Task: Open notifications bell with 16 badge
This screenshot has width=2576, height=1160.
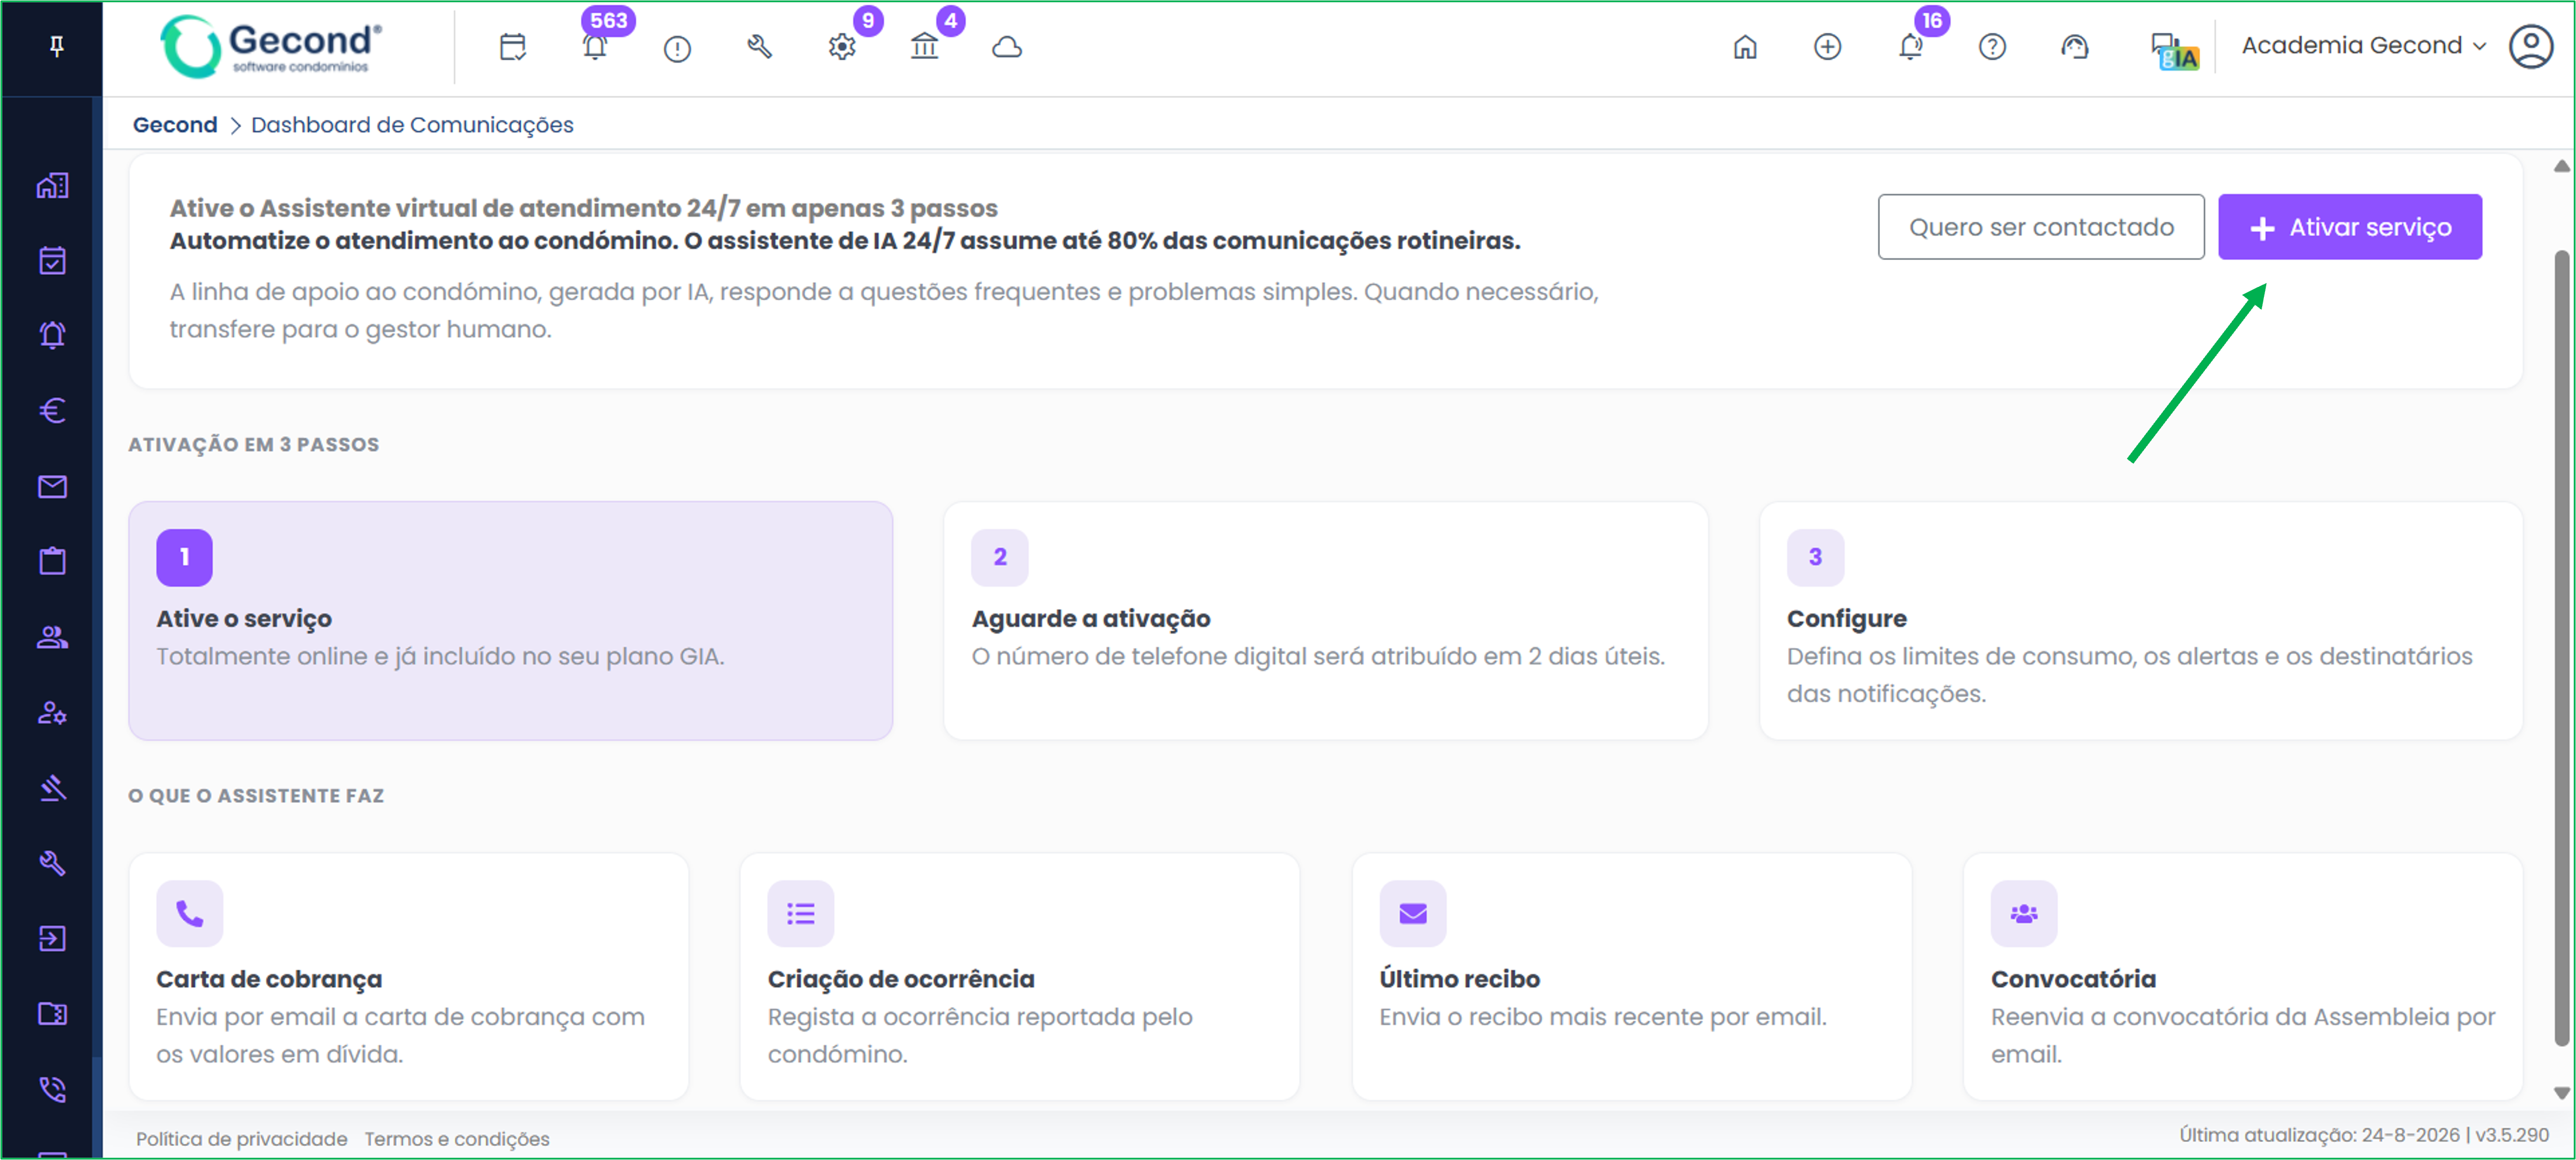Action: click(1910, 47)
